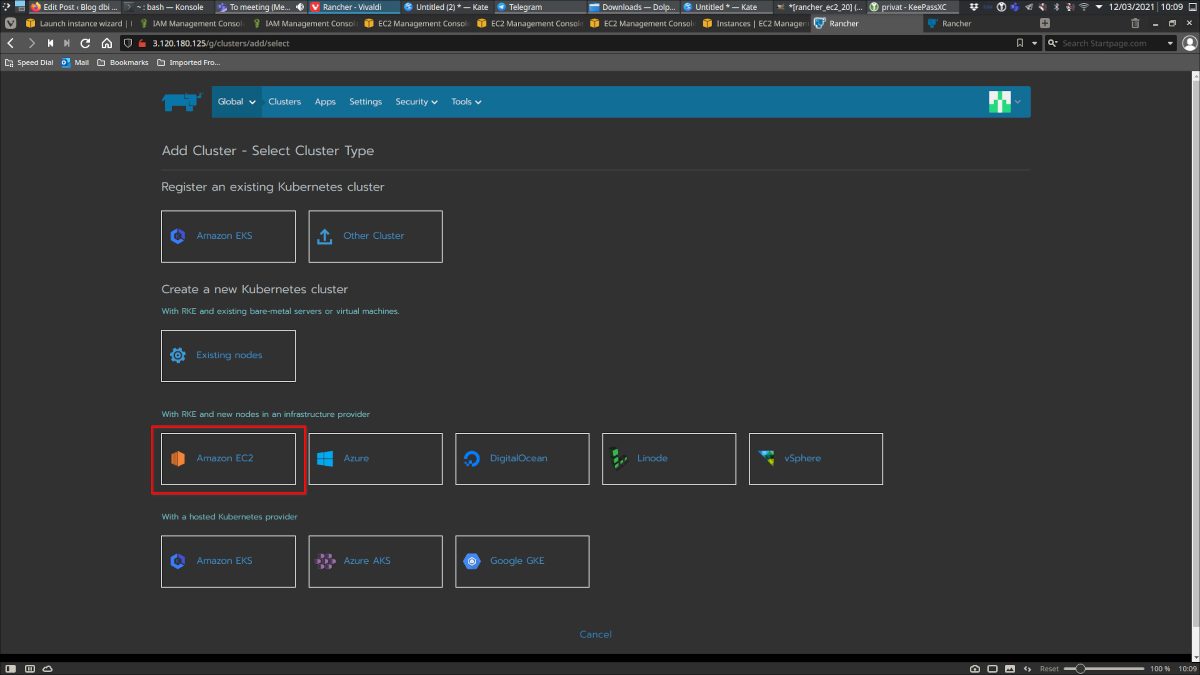Click the Existing nodes gear icon
Image resolution: width=1200 pixels, height=675 pixels.
[178, 355]
